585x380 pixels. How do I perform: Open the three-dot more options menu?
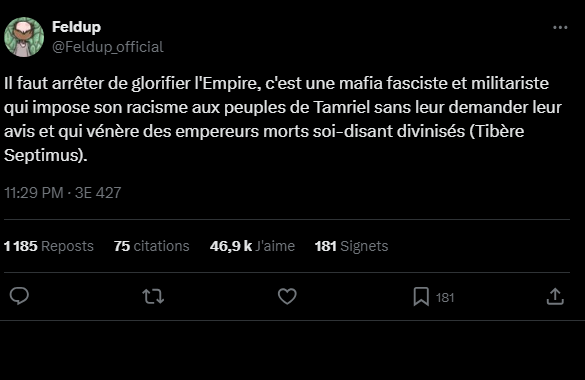click(560, 28)
